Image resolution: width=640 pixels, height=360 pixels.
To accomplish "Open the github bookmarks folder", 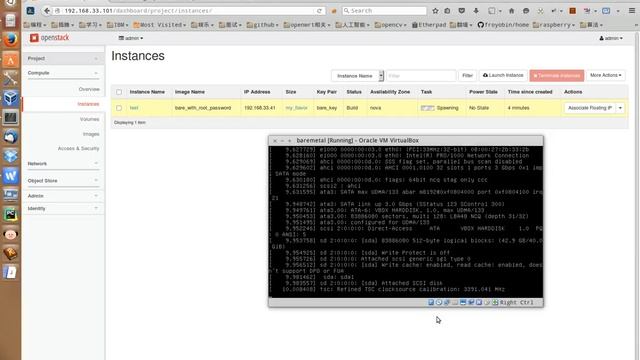I will click(x=262, y=25).
